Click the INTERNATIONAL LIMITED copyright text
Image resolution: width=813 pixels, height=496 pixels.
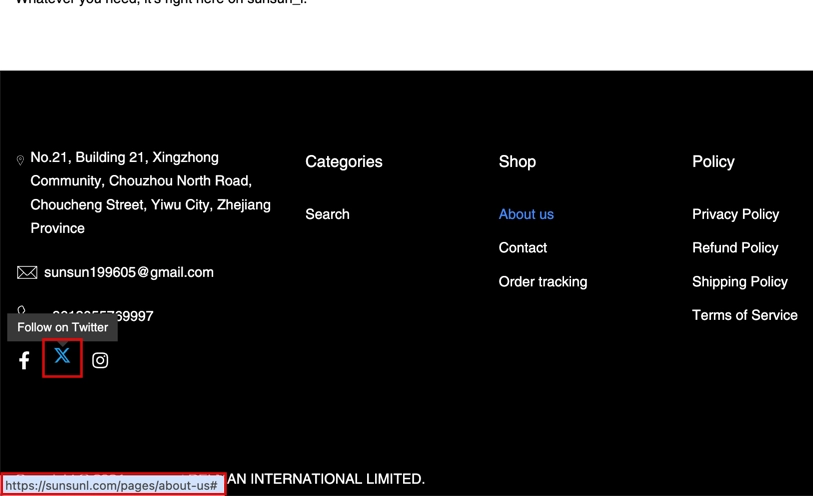click(x=325, y=479)
